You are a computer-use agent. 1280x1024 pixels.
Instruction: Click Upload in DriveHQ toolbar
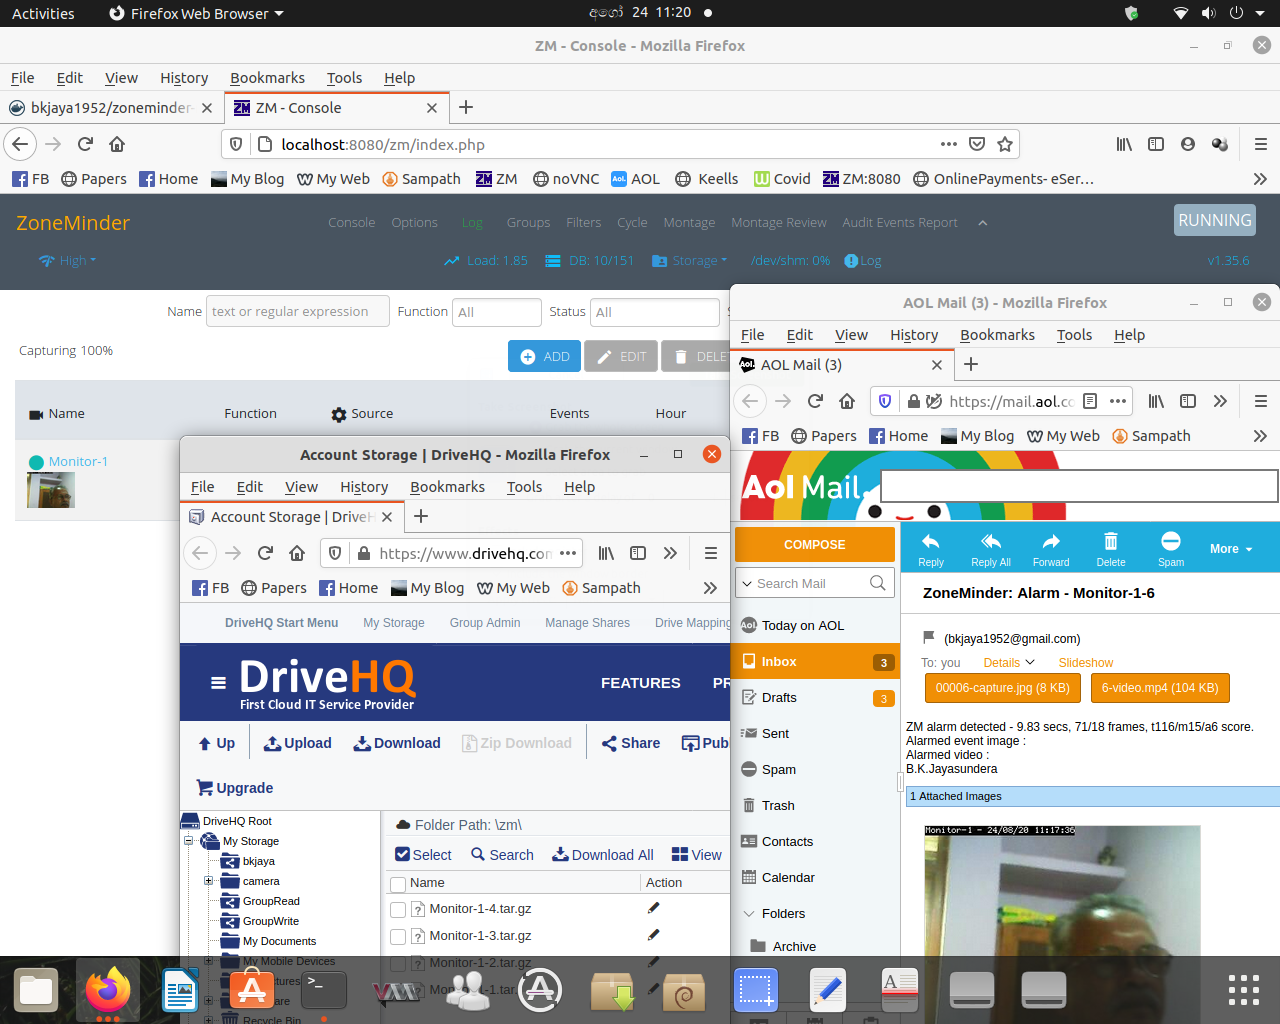coord(298,743)
